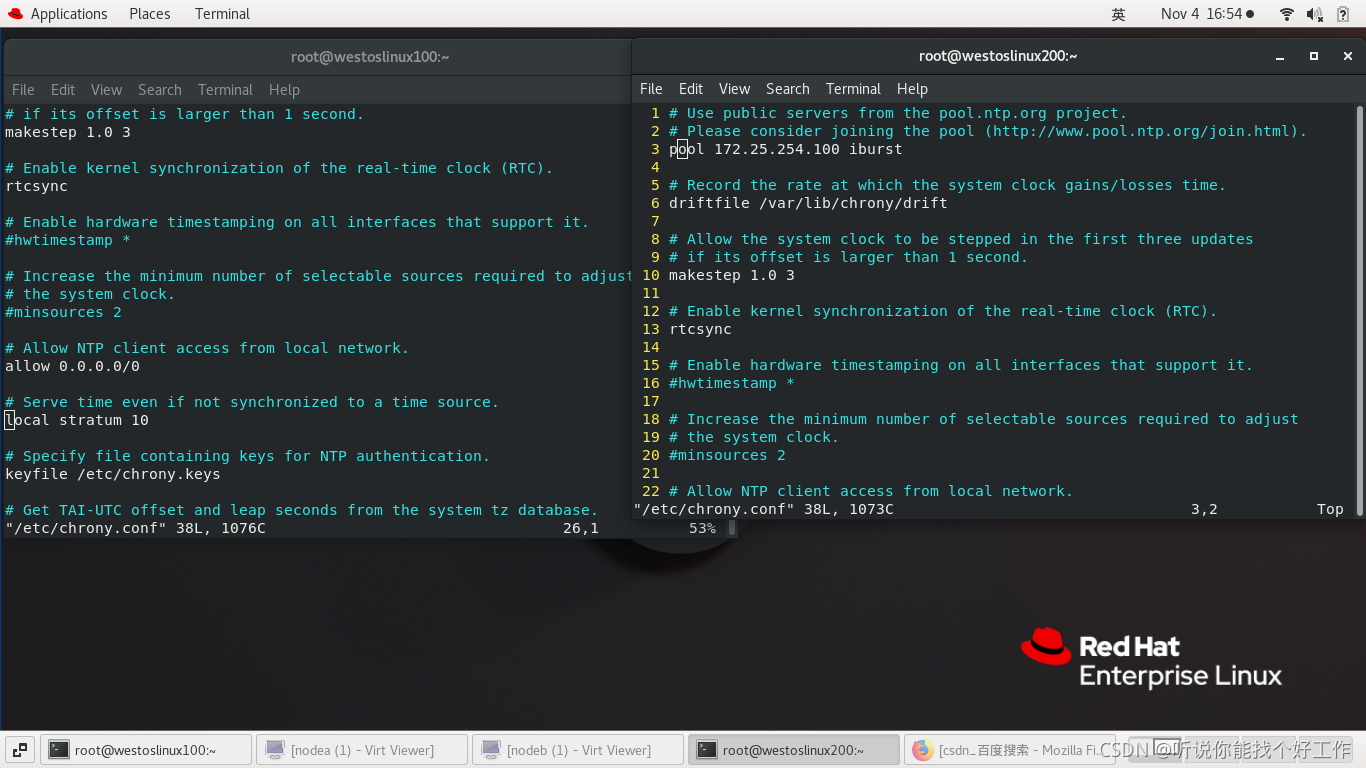Viewport: 1366px width, 768px height.
Task: Click status line '"/etc/chrony.conf" 38L, 1076C'
Action: (x=136, y=528)
